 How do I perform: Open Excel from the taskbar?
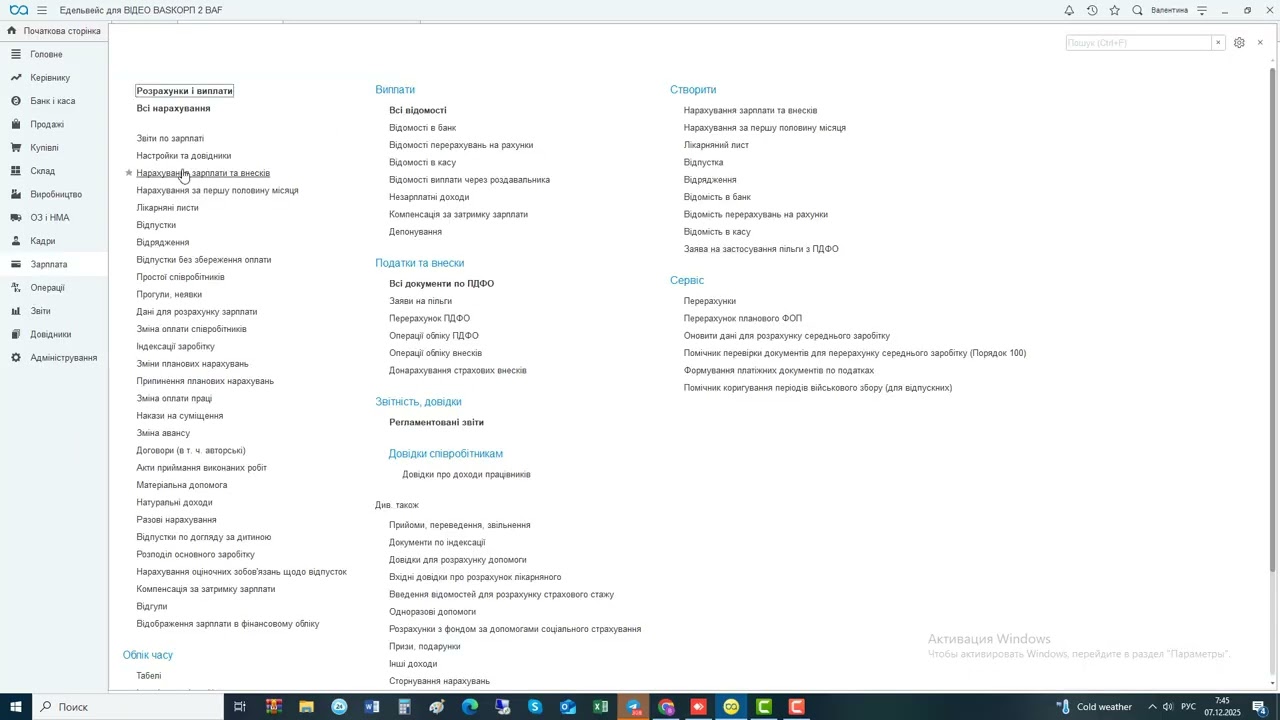(601, 707)
